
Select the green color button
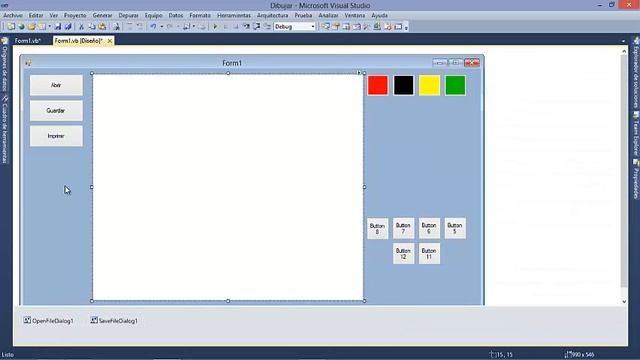[x=455, y=85]
